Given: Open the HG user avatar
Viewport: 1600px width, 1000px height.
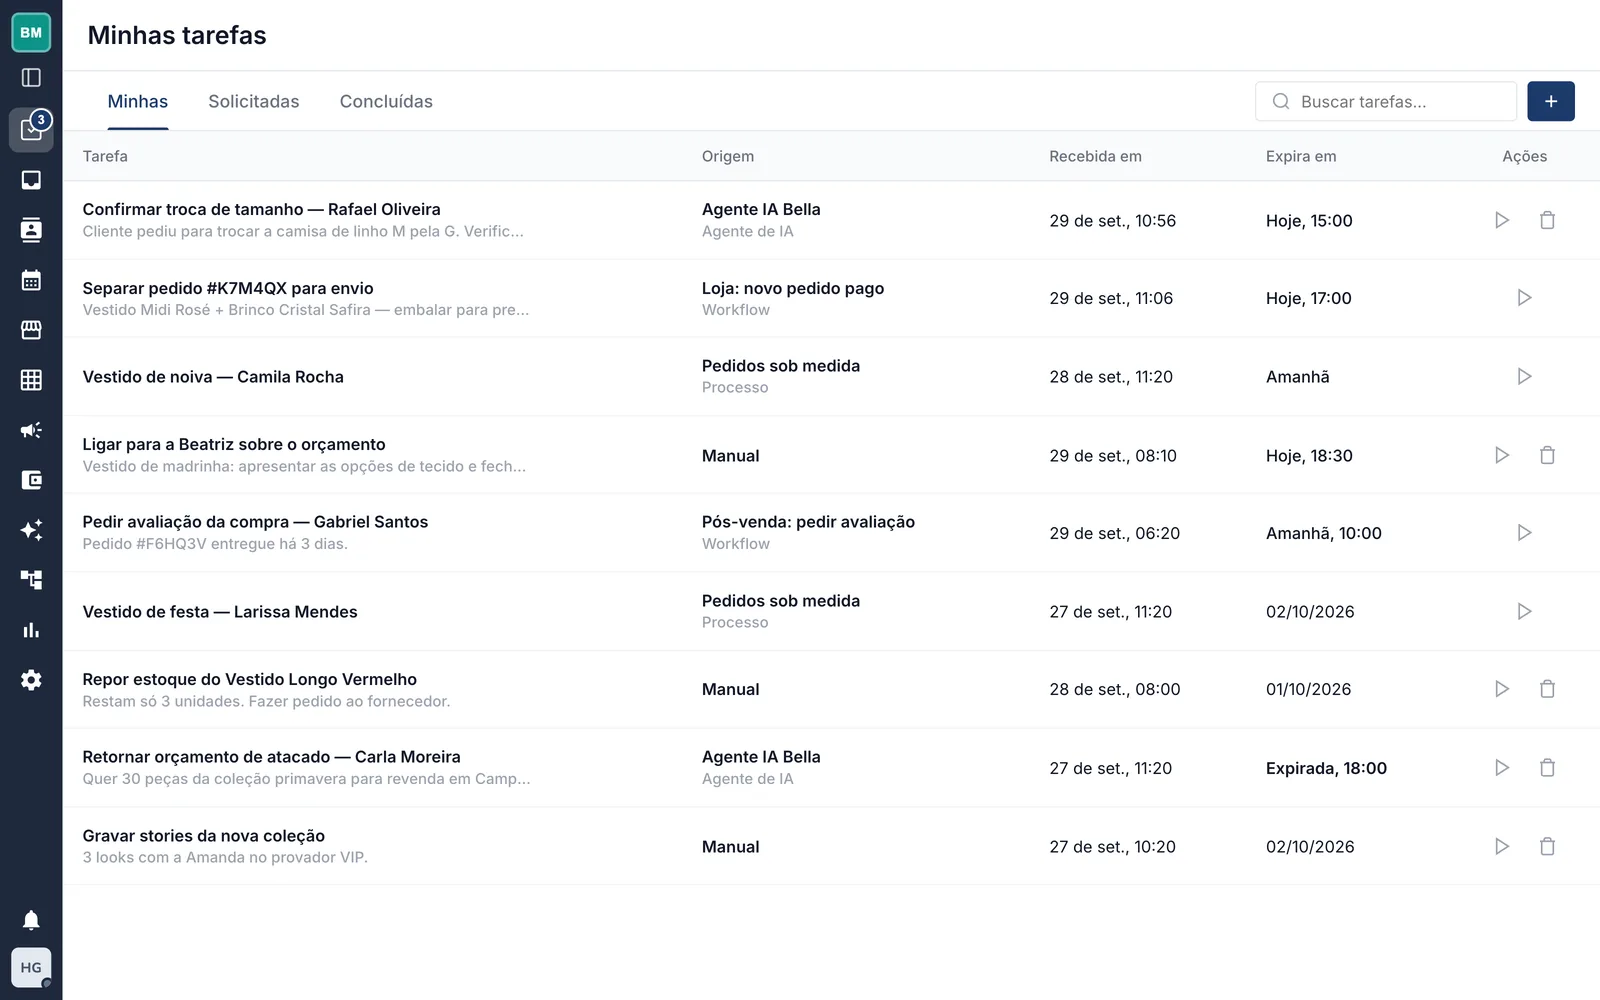Looking at the screenshot, I should [31, 967].
